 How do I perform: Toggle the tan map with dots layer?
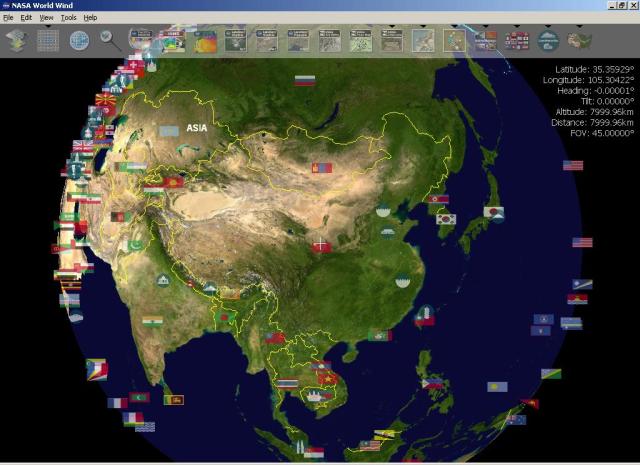click(454, 40)
